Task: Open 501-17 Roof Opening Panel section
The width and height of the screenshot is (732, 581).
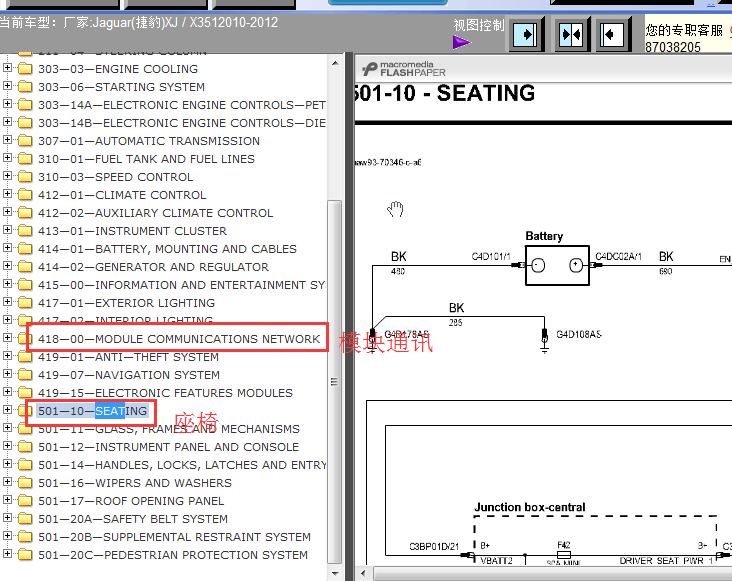Action: (x=131, y=501)
